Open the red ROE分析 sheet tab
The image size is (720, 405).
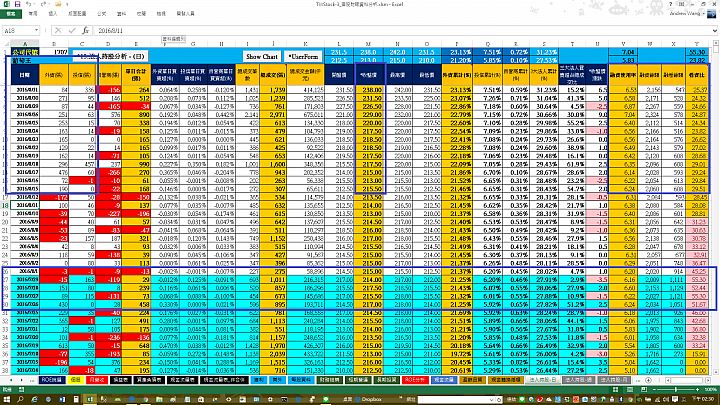[416, 380]
